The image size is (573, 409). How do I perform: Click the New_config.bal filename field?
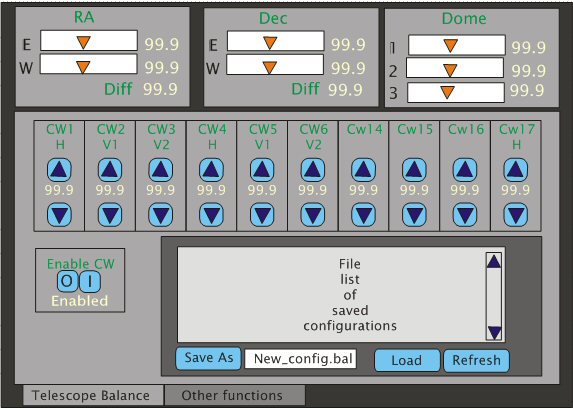click(x=300, y=359)
